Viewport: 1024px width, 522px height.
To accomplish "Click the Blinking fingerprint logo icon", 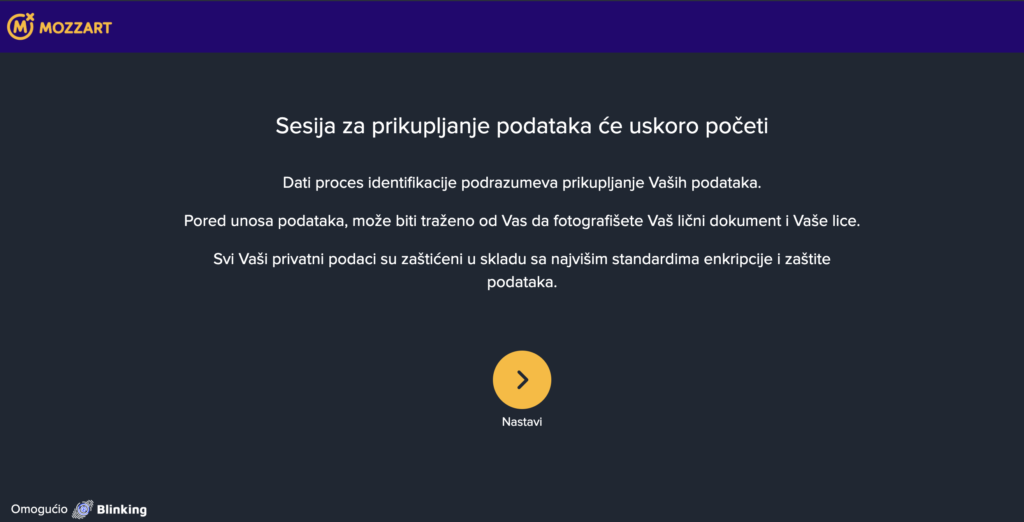I will pos(83,509).
